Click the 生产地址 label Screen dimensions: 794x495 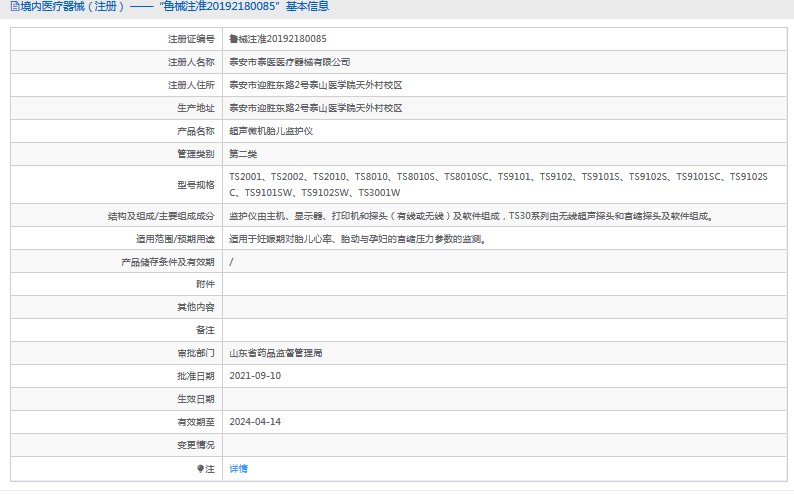coord(196,108)
